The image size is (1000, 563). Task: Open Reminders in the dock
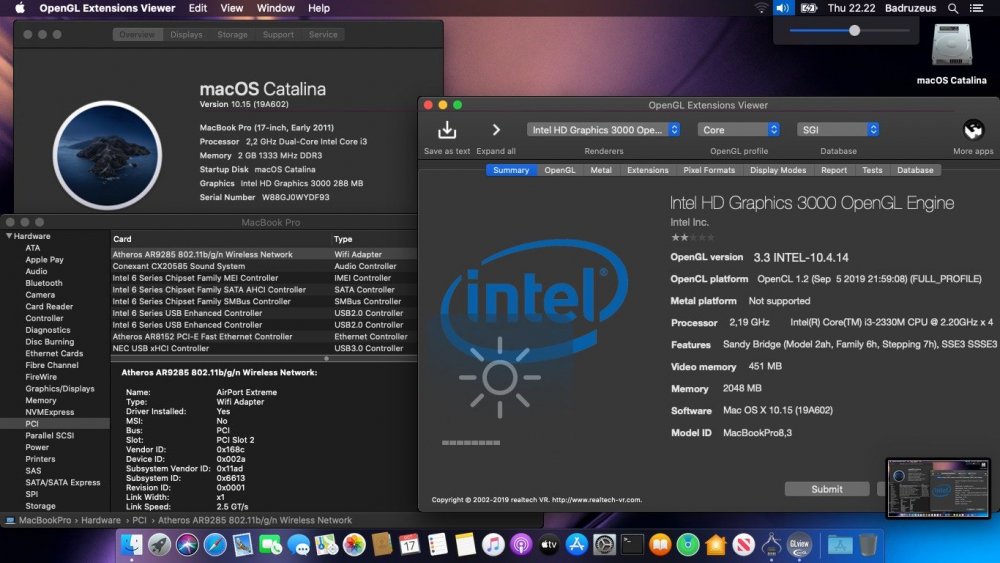438,545
